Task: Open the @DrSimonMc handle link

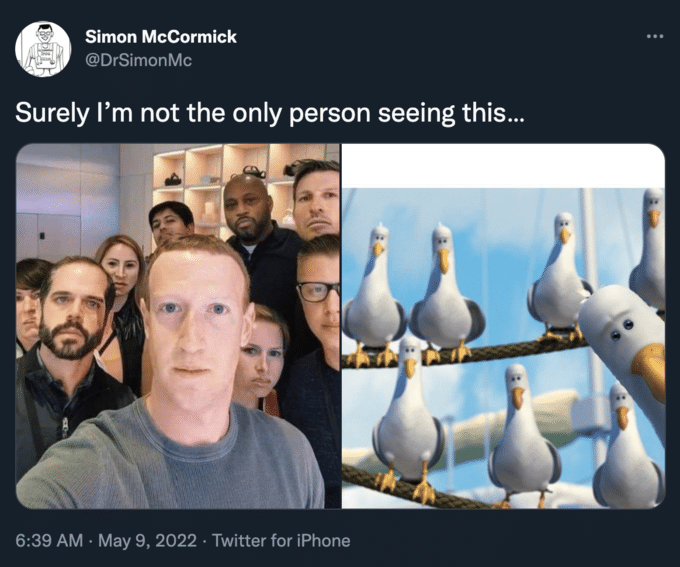Action: click(138, 60)
